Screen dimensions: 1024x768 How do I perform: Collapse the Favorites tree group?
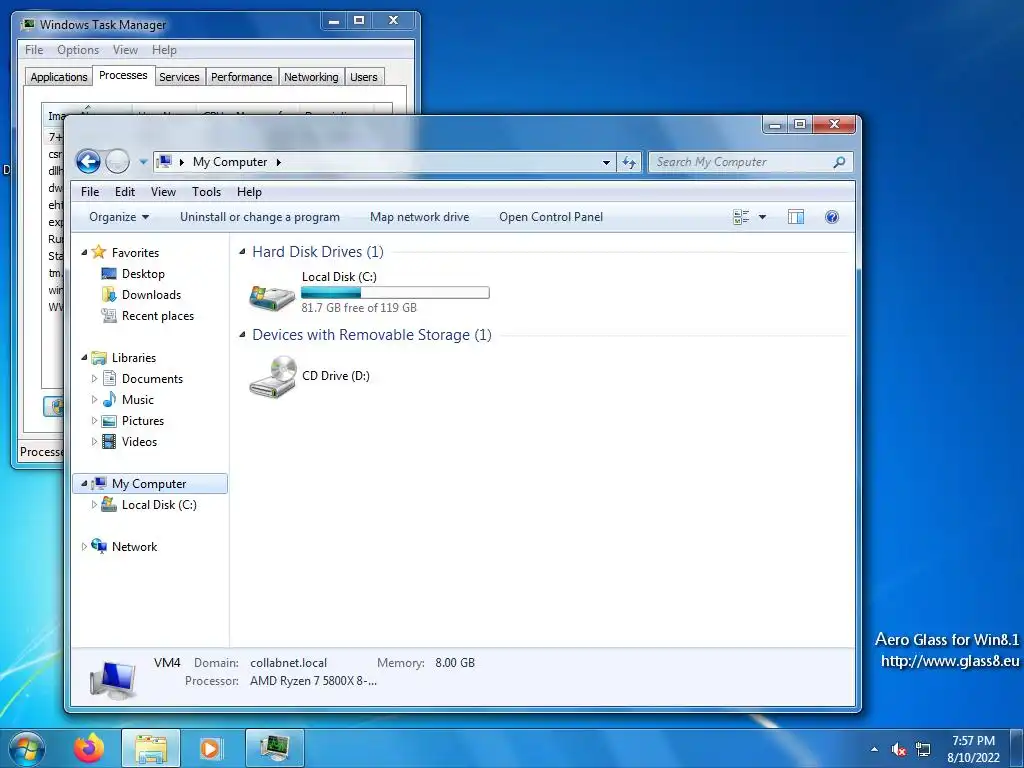[x=84, y=253]
